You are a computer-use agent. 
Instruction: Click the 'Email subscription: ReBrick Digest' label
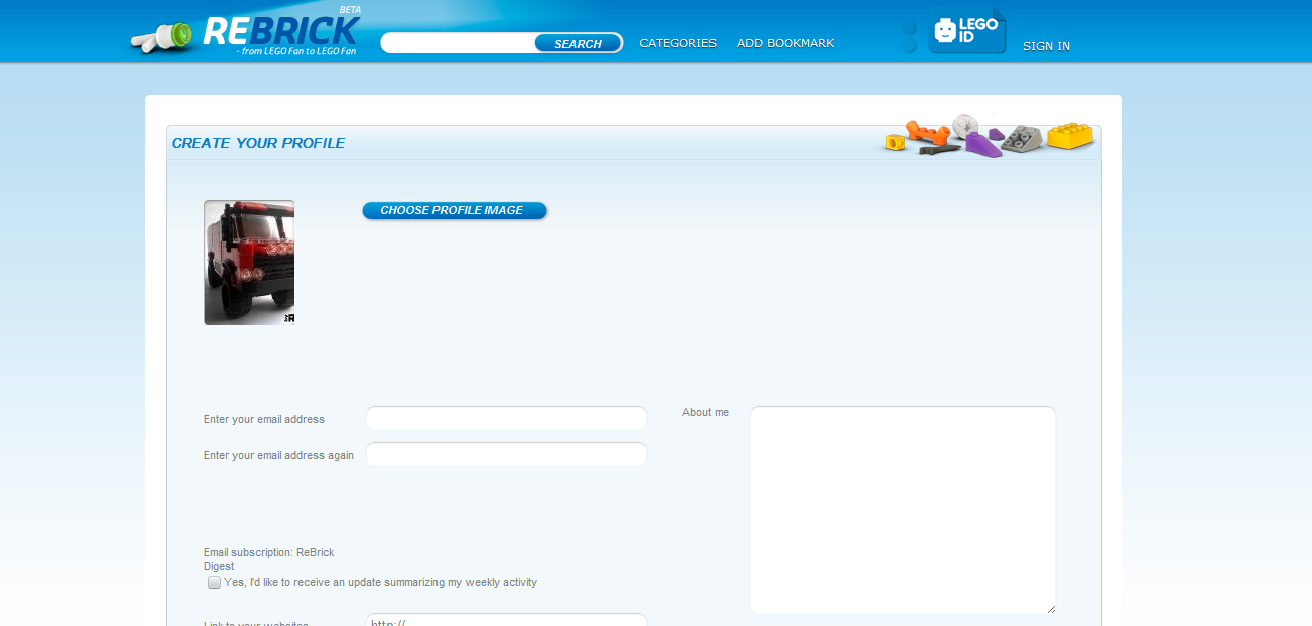pyautogui.click(x=269, y=559)
